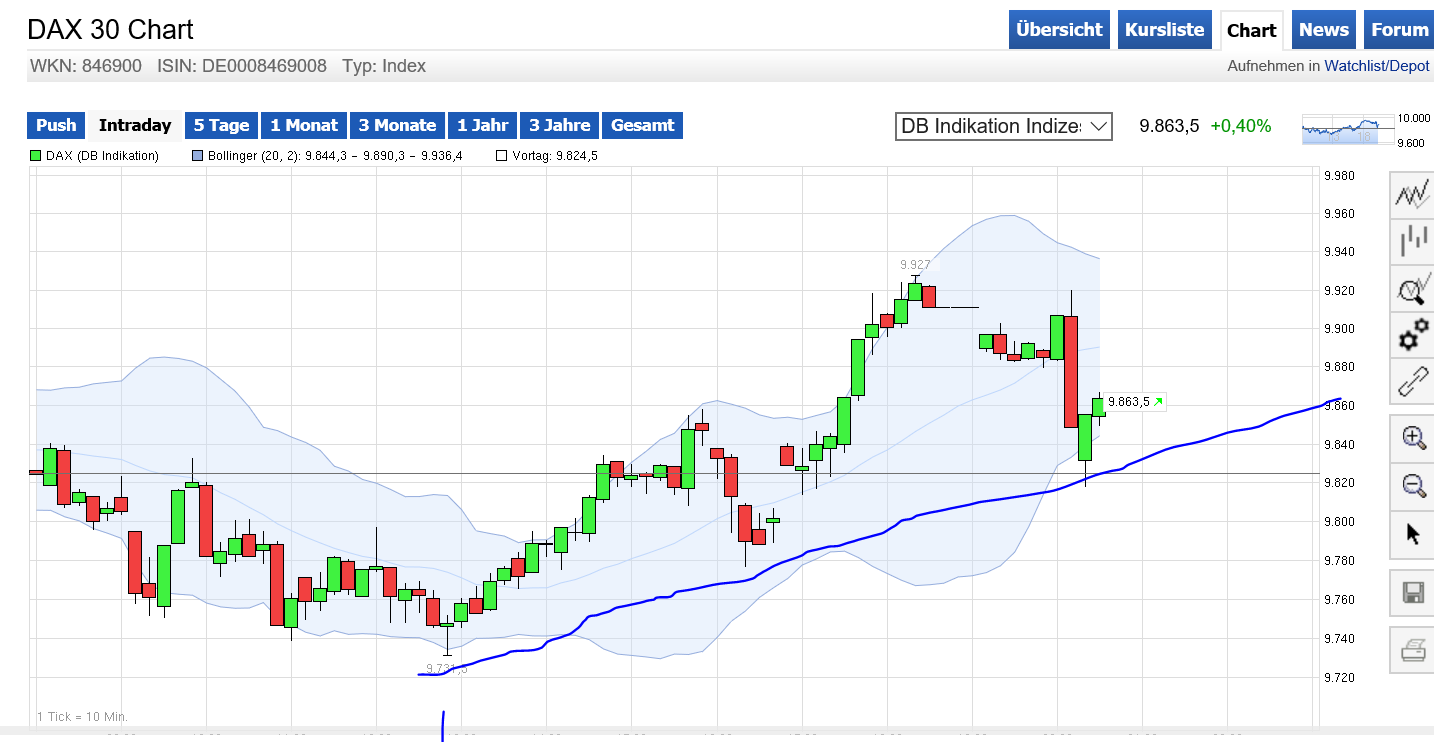Click the chain link icon
The height and width of the screenshot is (742, 1434).
click(x=1412, y=383)
